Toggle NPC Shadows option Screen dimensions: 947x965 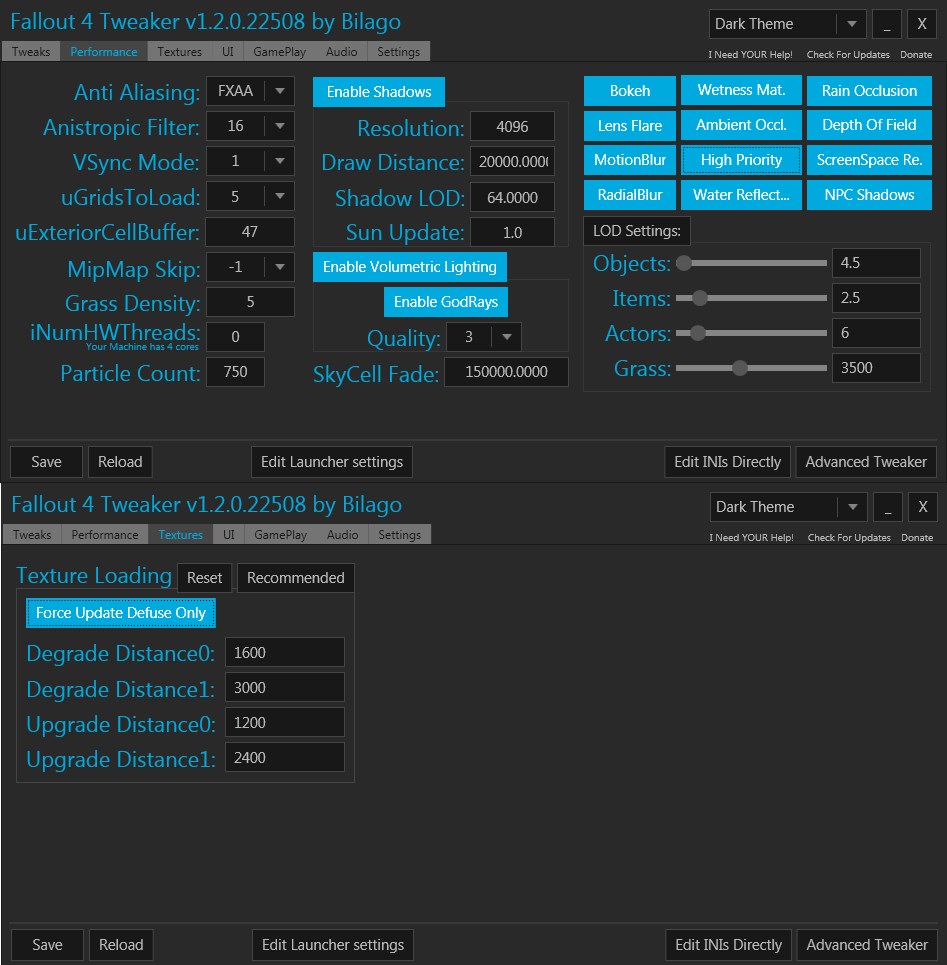[x=869, y=195]
